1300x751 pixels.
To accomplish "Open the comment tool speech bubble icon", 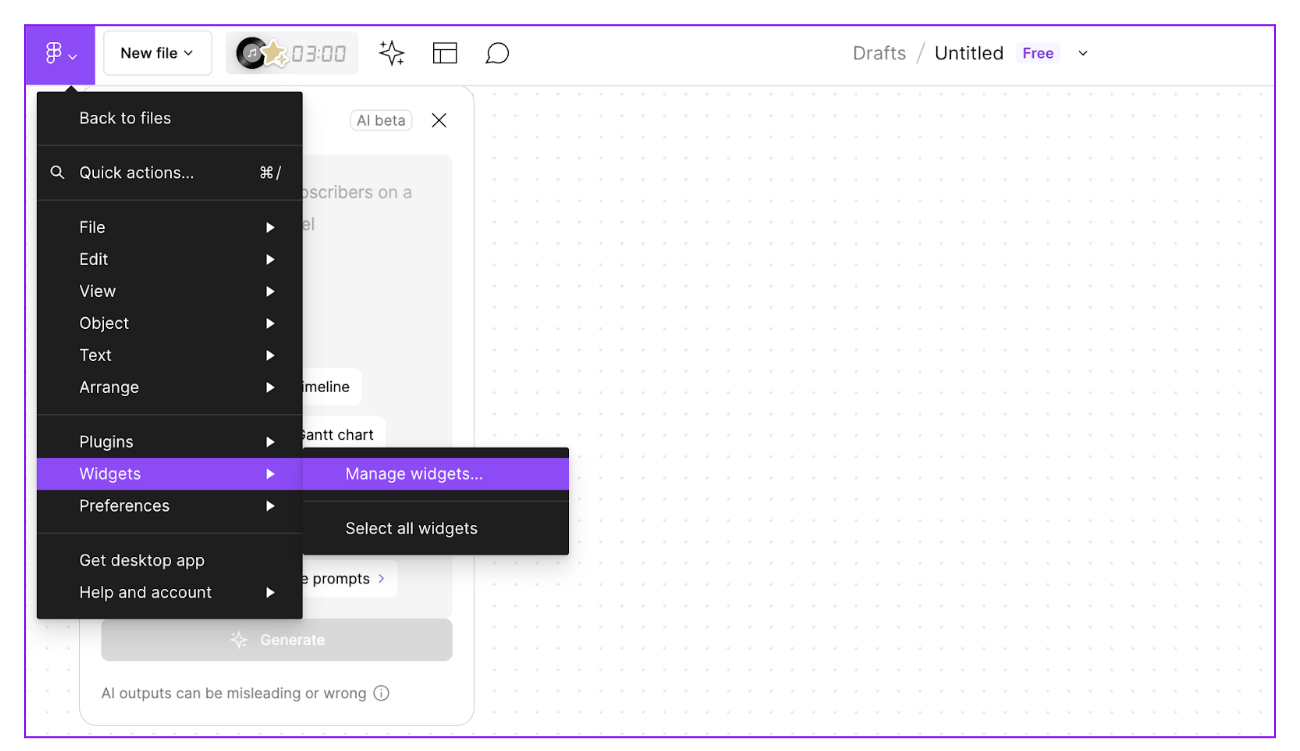I will 497,53.
